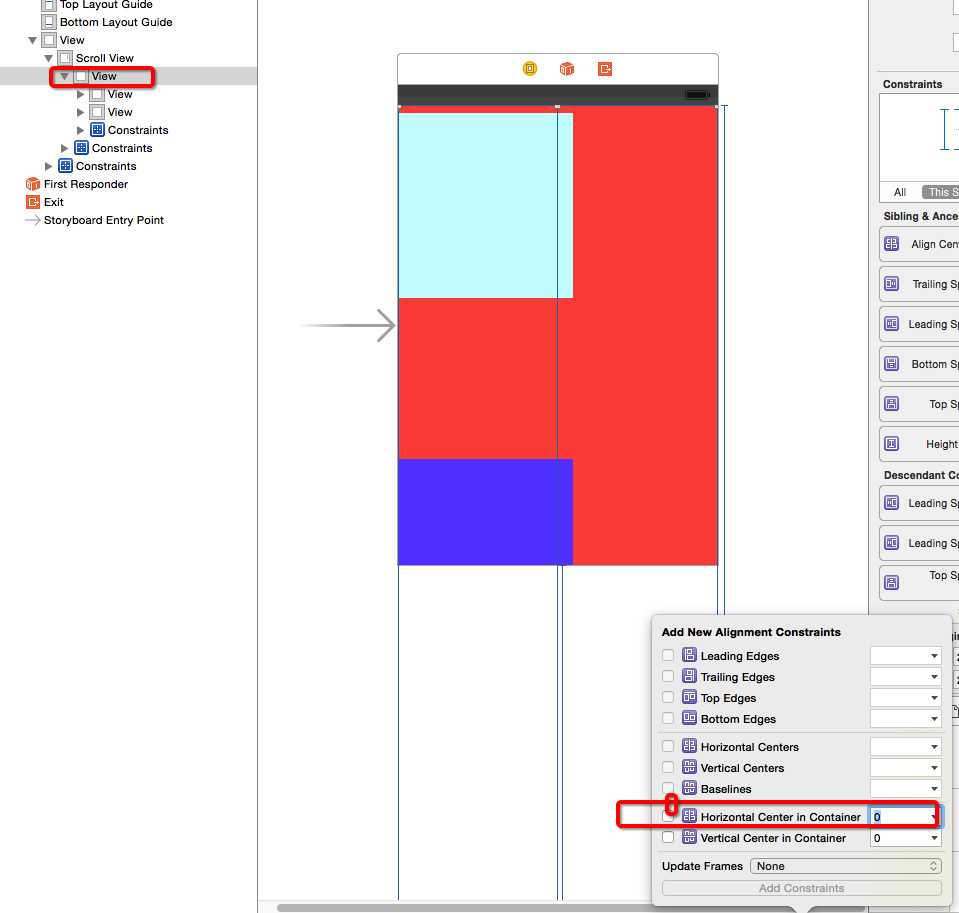Enable Bottom Edges checkbox
This screenshot has width=959, height=913.
coord(668,719)
